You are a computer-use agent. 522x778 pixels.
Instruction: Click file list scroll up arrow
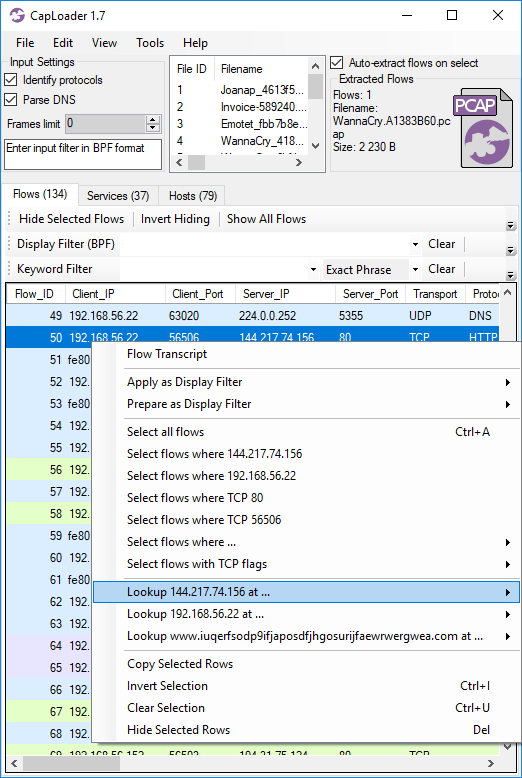tap(315, 65)
